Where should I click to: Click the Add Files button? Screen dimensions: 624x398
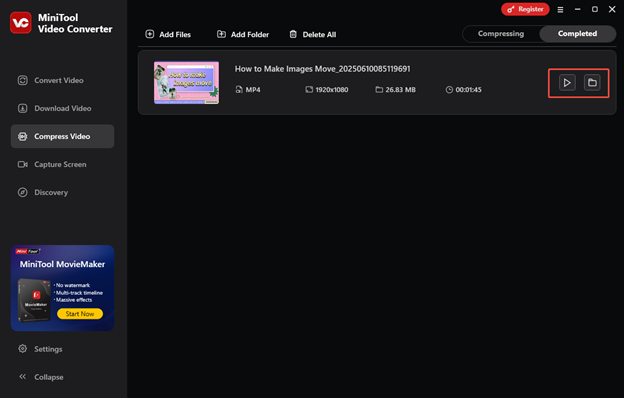point(168,35)
